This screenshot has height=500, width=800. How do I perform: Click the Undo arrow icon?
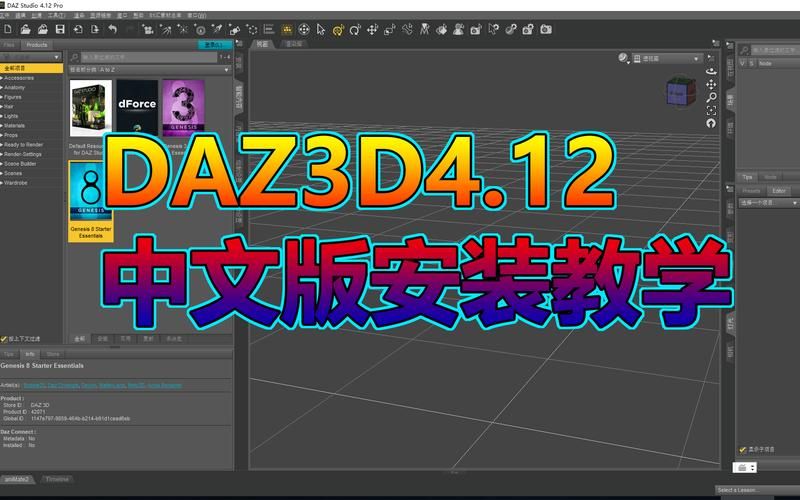coord(112,30)
